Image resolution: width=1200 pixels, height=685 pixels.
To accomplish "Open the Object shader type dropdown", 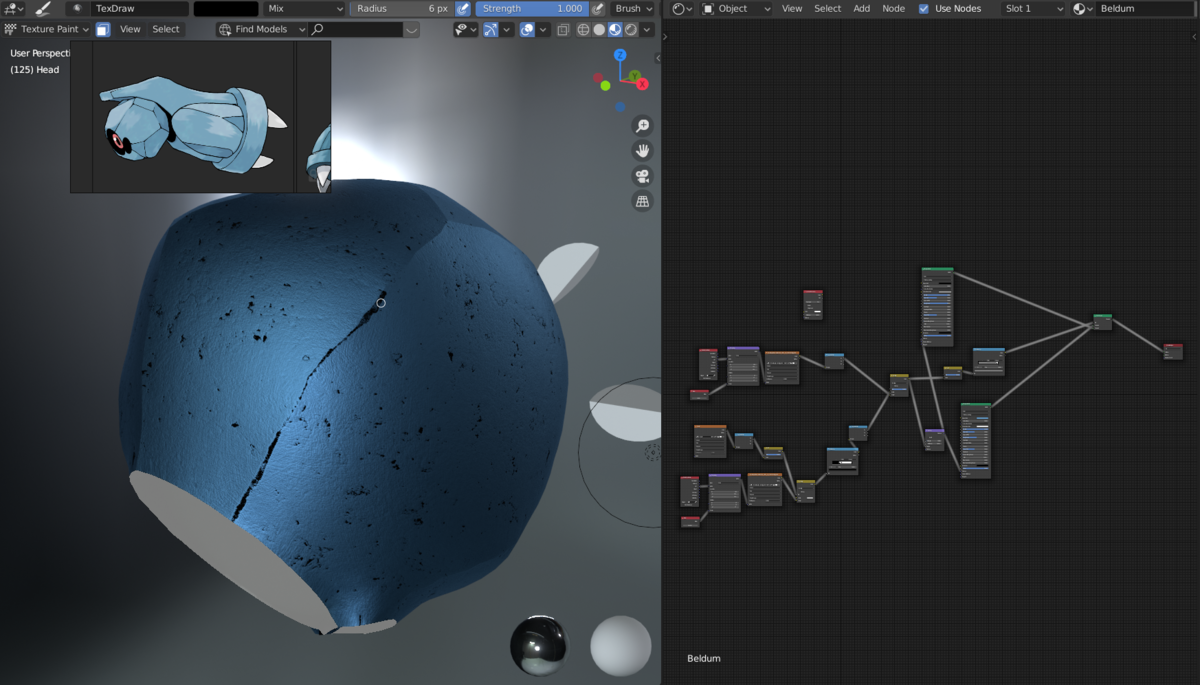I will tap(737, 8).
